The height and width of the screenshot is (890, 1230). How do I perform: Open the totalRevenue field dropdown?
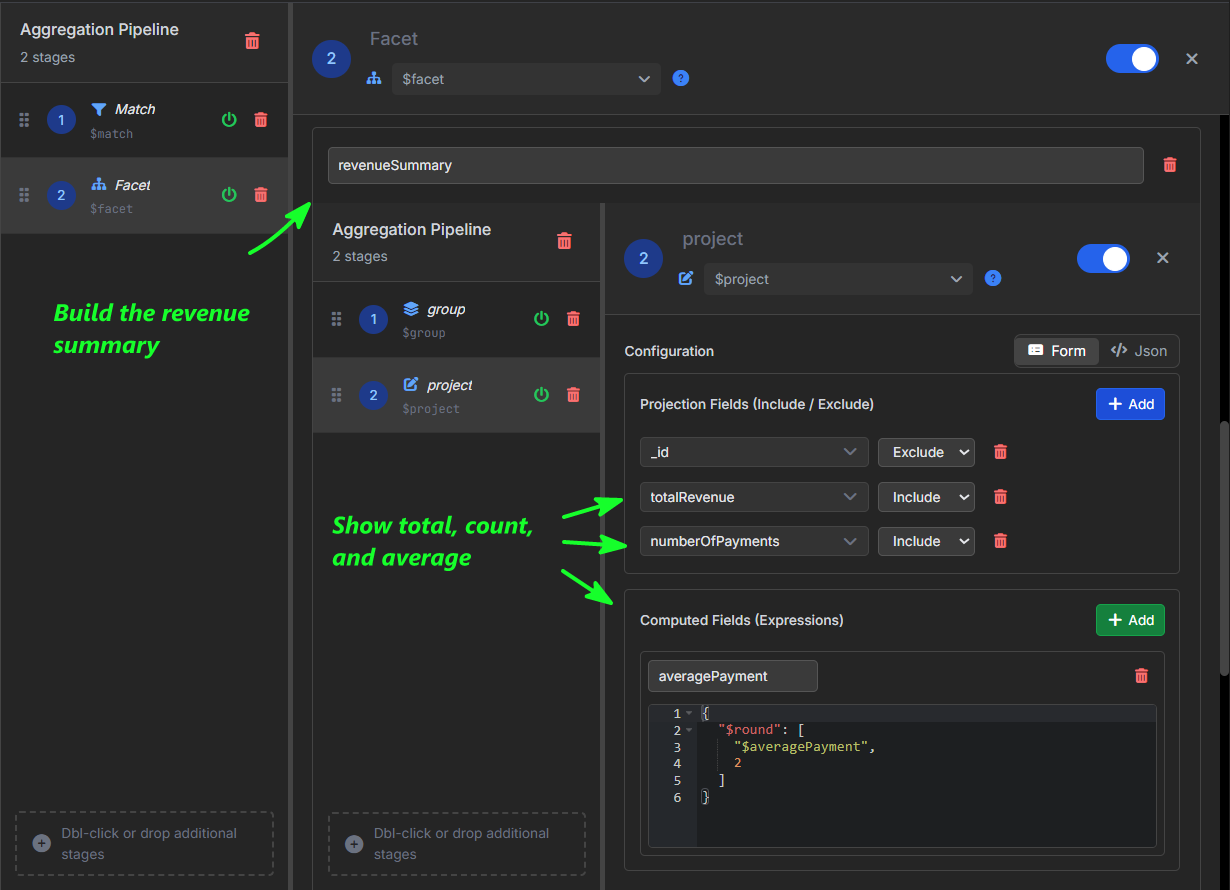pyautogui.click(x=754, y=497)
